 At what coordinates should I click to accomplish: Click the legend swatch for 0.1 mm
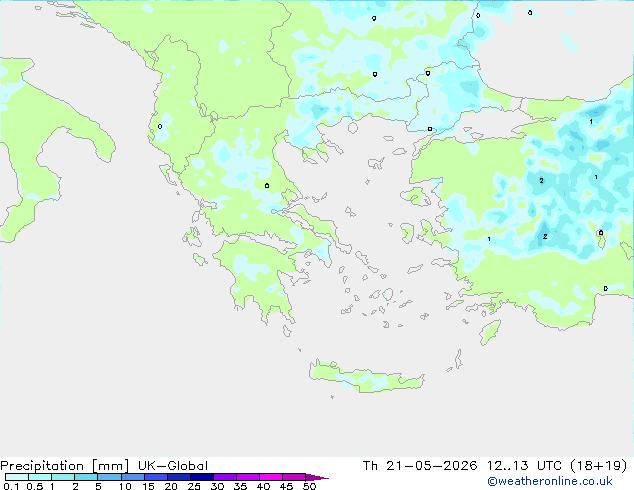tap(17, 477)
